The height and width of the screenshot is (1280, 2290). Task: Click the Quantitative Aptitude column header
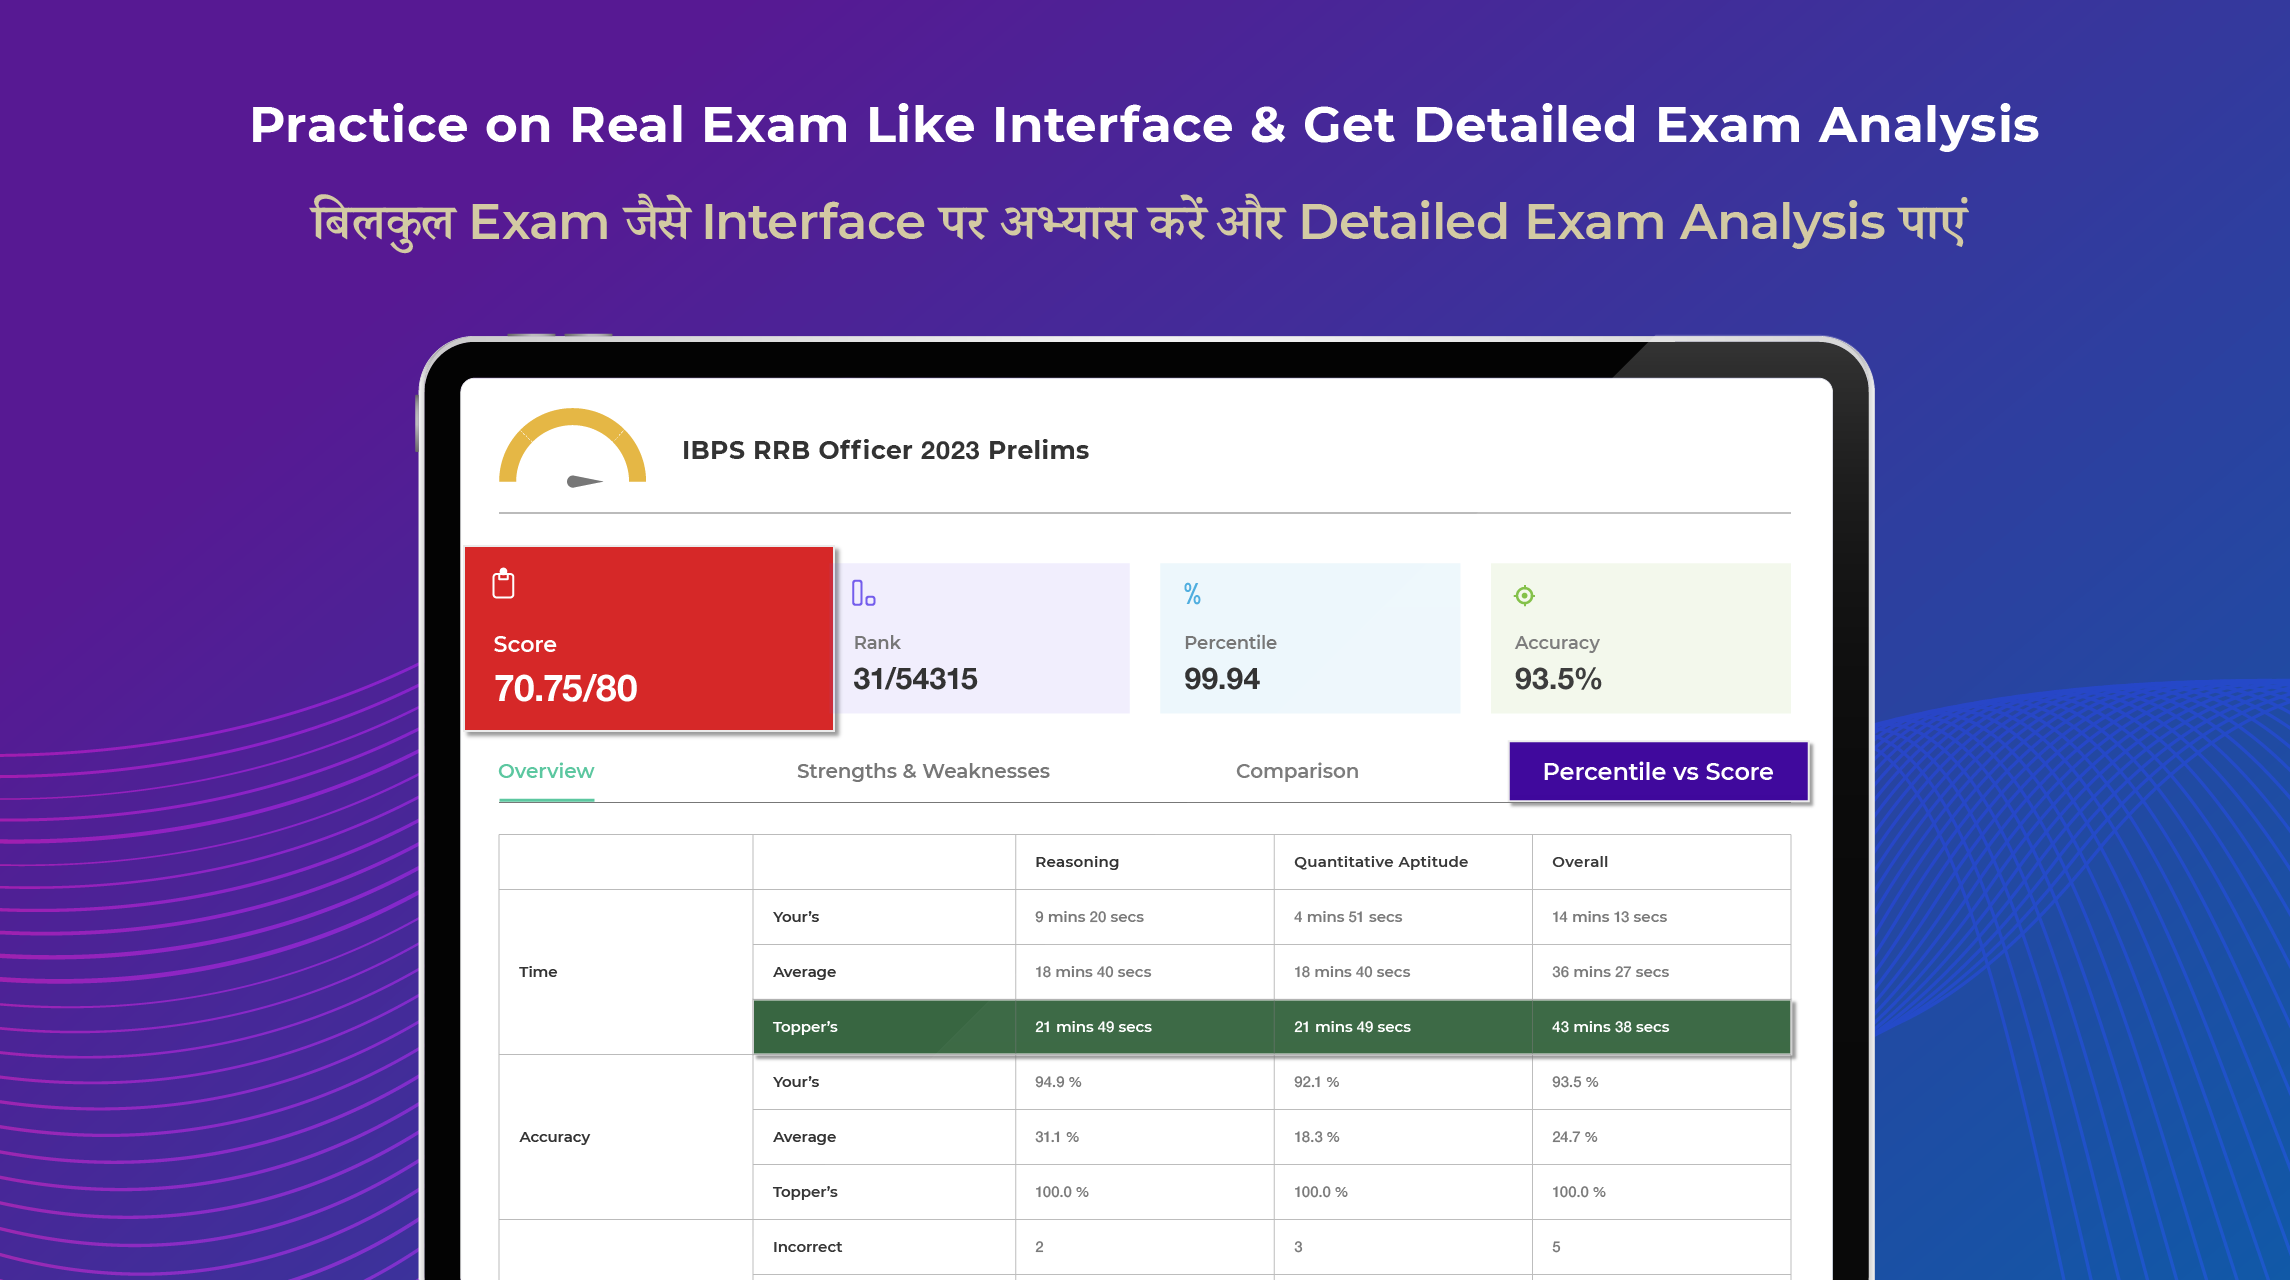[x=1380, y=862]
